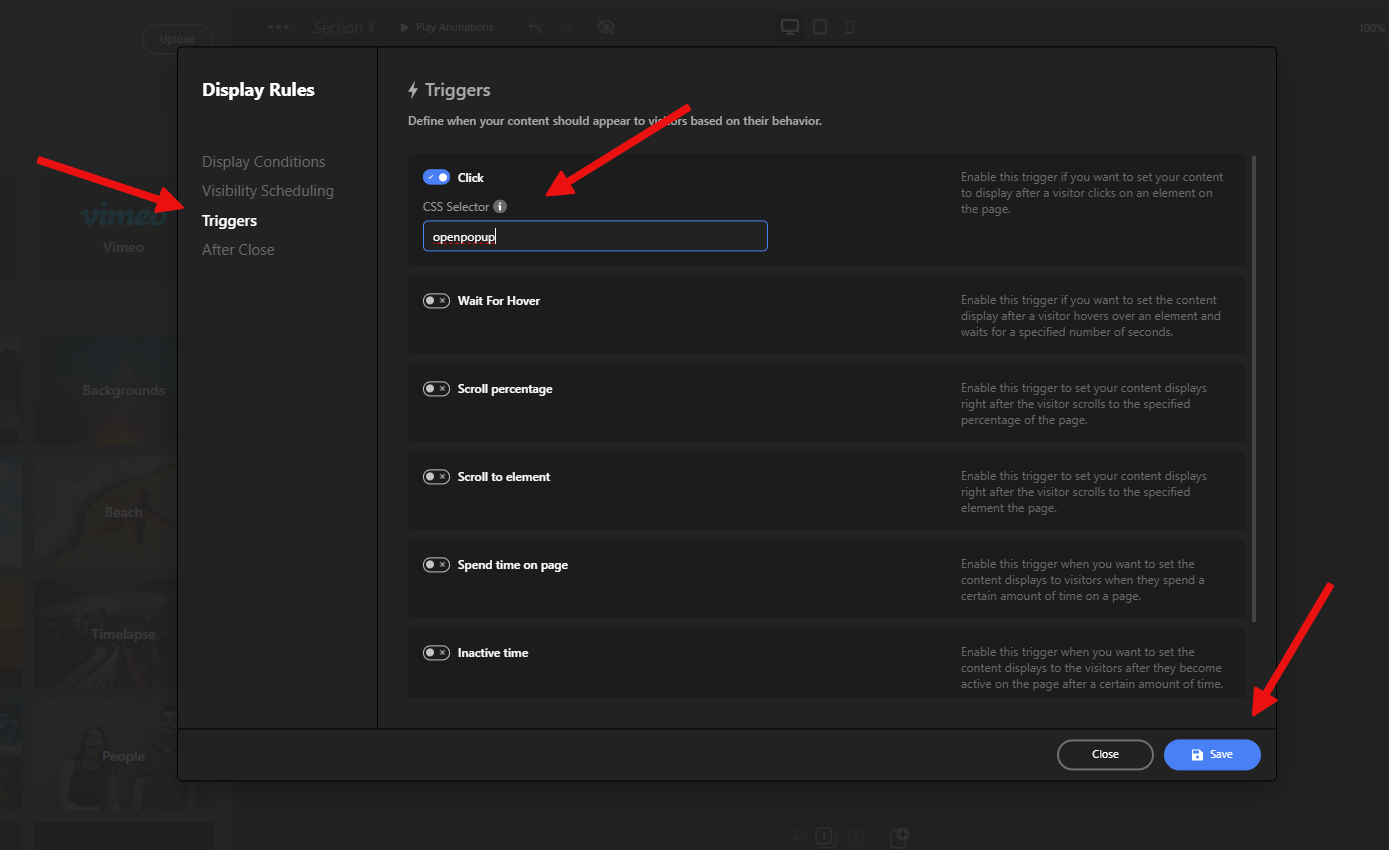Click the Wait For Hover description text
This screenshot has width=1389, height=850.
(1091, 316)
